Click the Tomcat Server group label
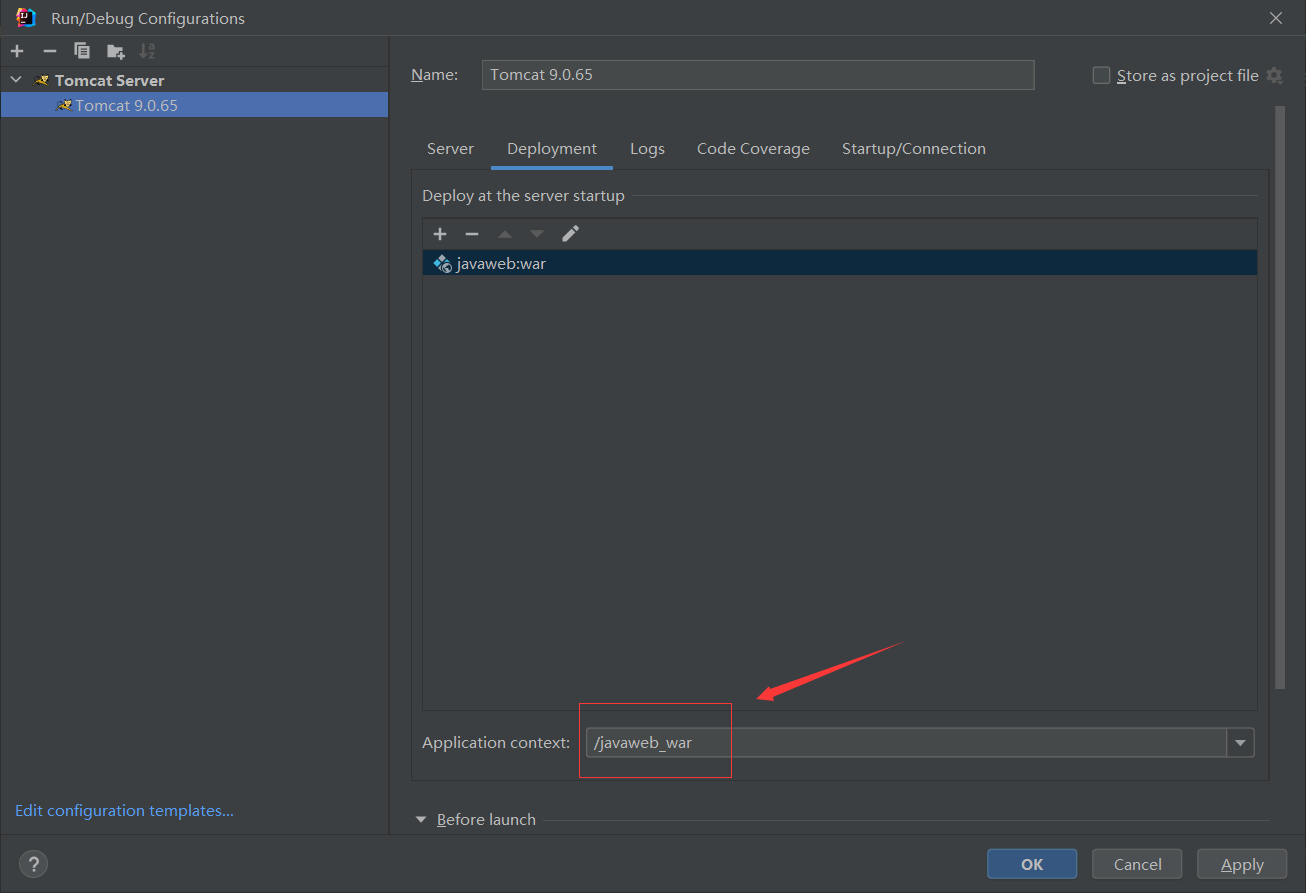 tap(109, 80)
